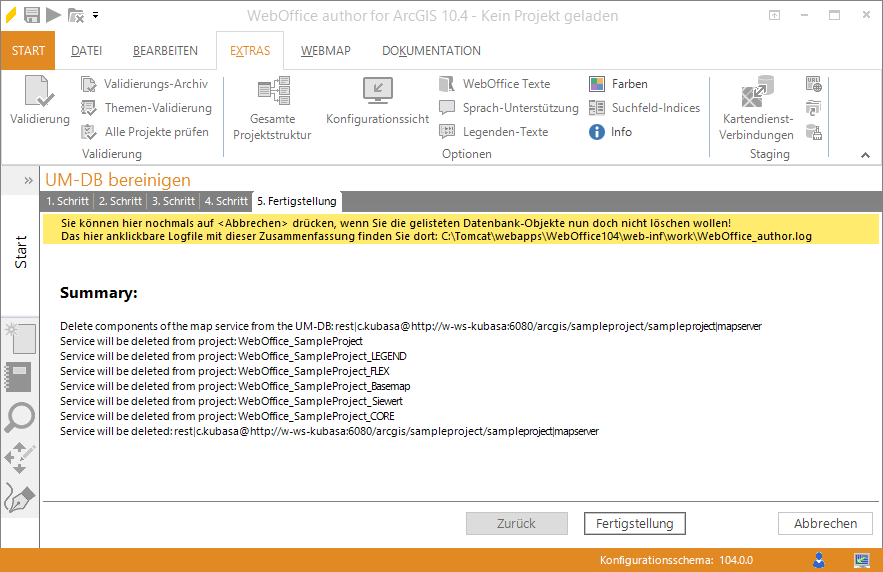Click the gray play arrow icon in title bar
The width and height of the screenshot is (883, 572).
53,15
